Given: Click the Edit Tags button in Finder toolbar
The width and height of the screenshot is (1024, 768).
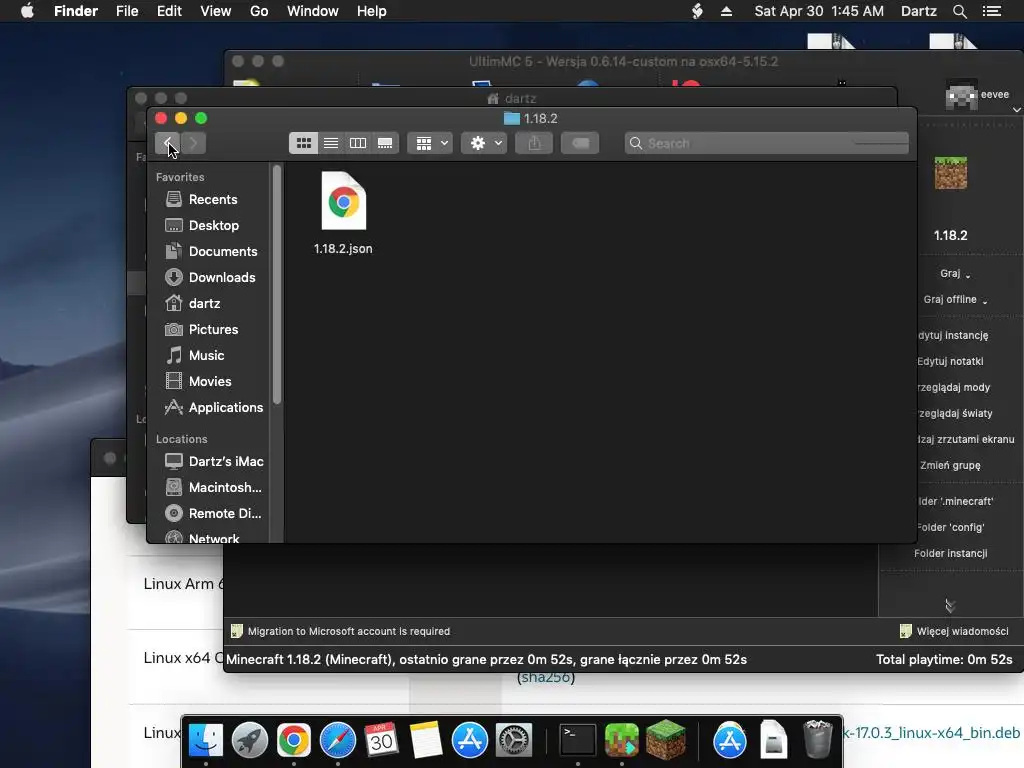Looking at the screenshot, I should 580,143.
